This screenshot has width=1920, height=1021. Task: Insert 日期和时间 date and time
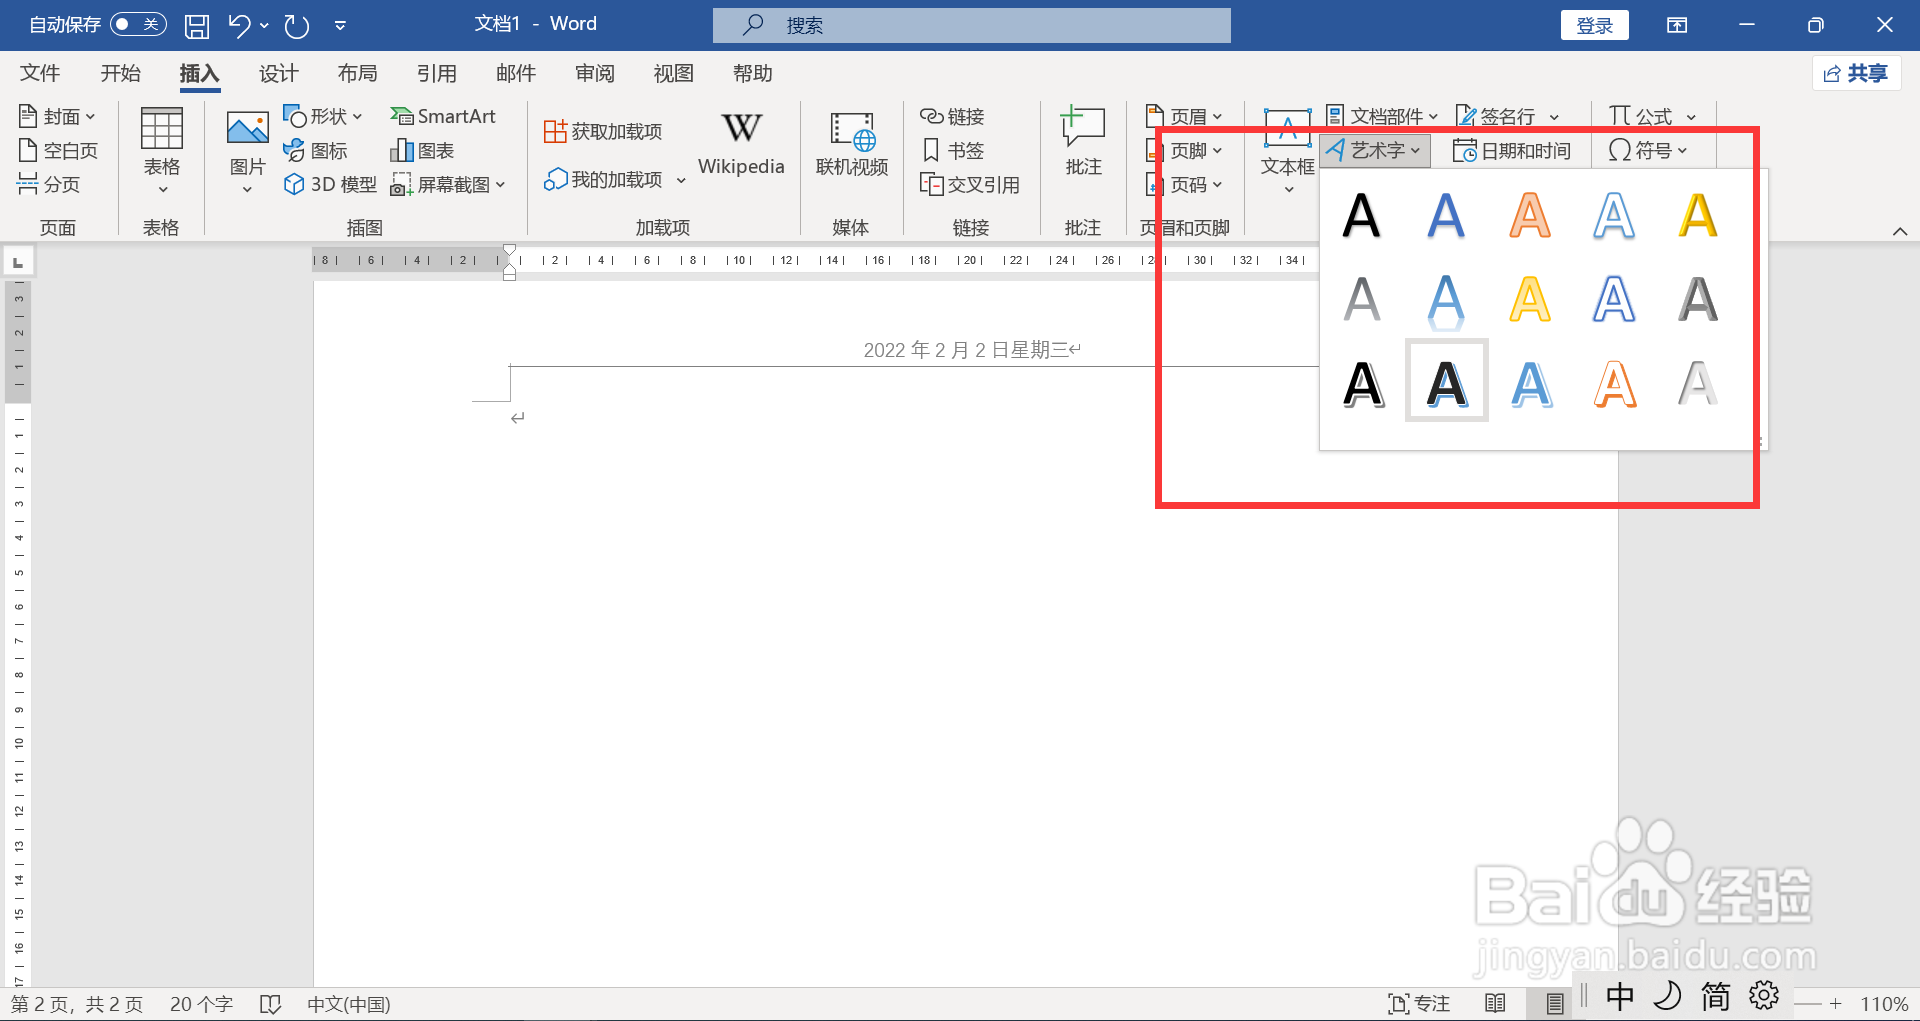(1512, 150)
